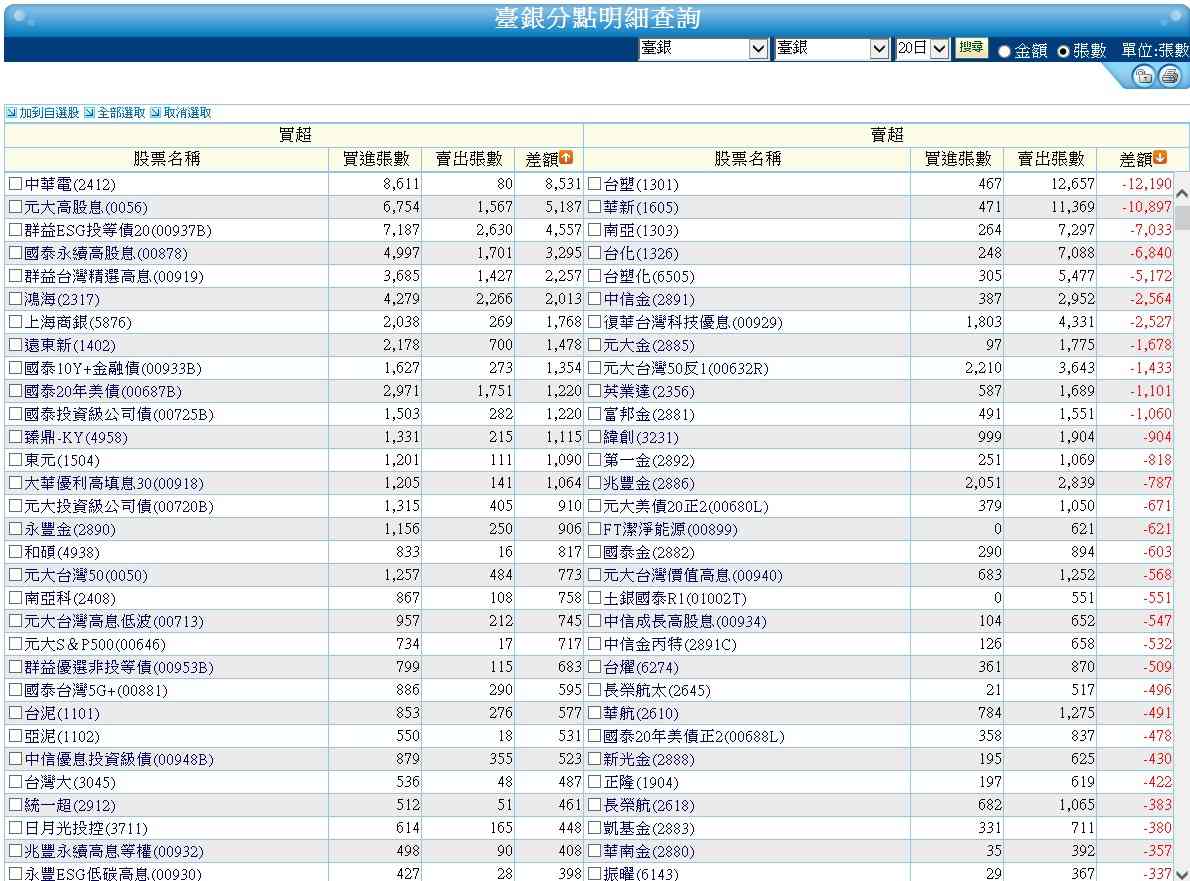Click 賣超 section header
This screenshot has height=881, width=1190.
[x=886, y=135]
